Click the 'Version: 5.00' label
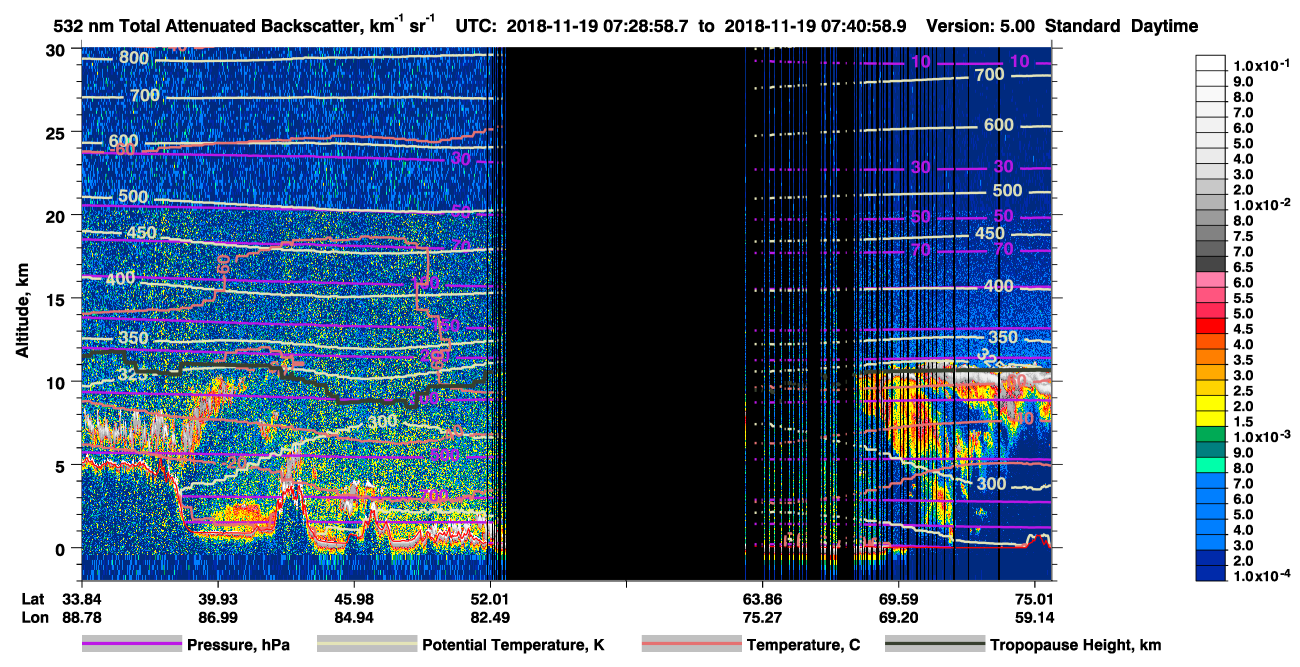The width and height of the screenshot is (1300, 667). [983, 27]
